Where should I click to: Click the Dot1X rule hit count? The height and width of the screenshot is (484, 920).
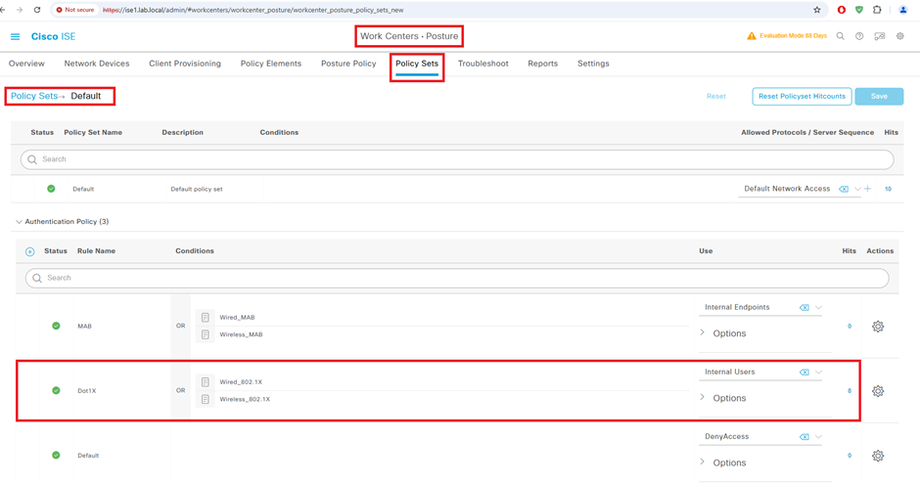(849, 391)
